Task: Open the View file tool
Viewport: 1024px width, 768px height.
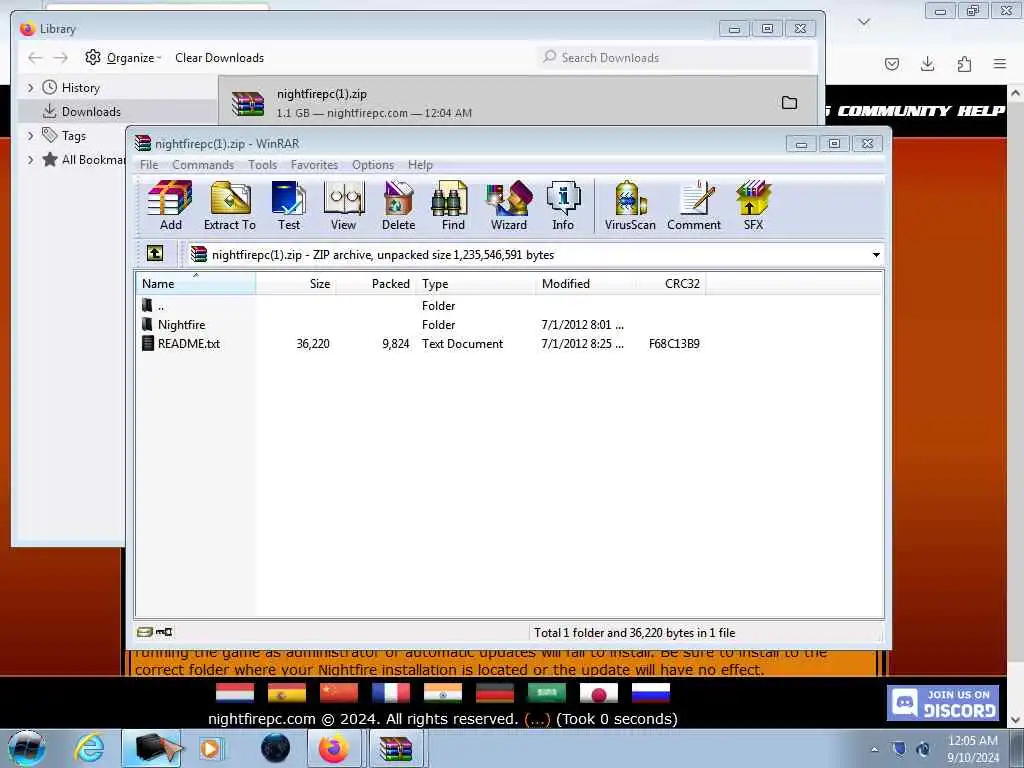Action: 344,206
